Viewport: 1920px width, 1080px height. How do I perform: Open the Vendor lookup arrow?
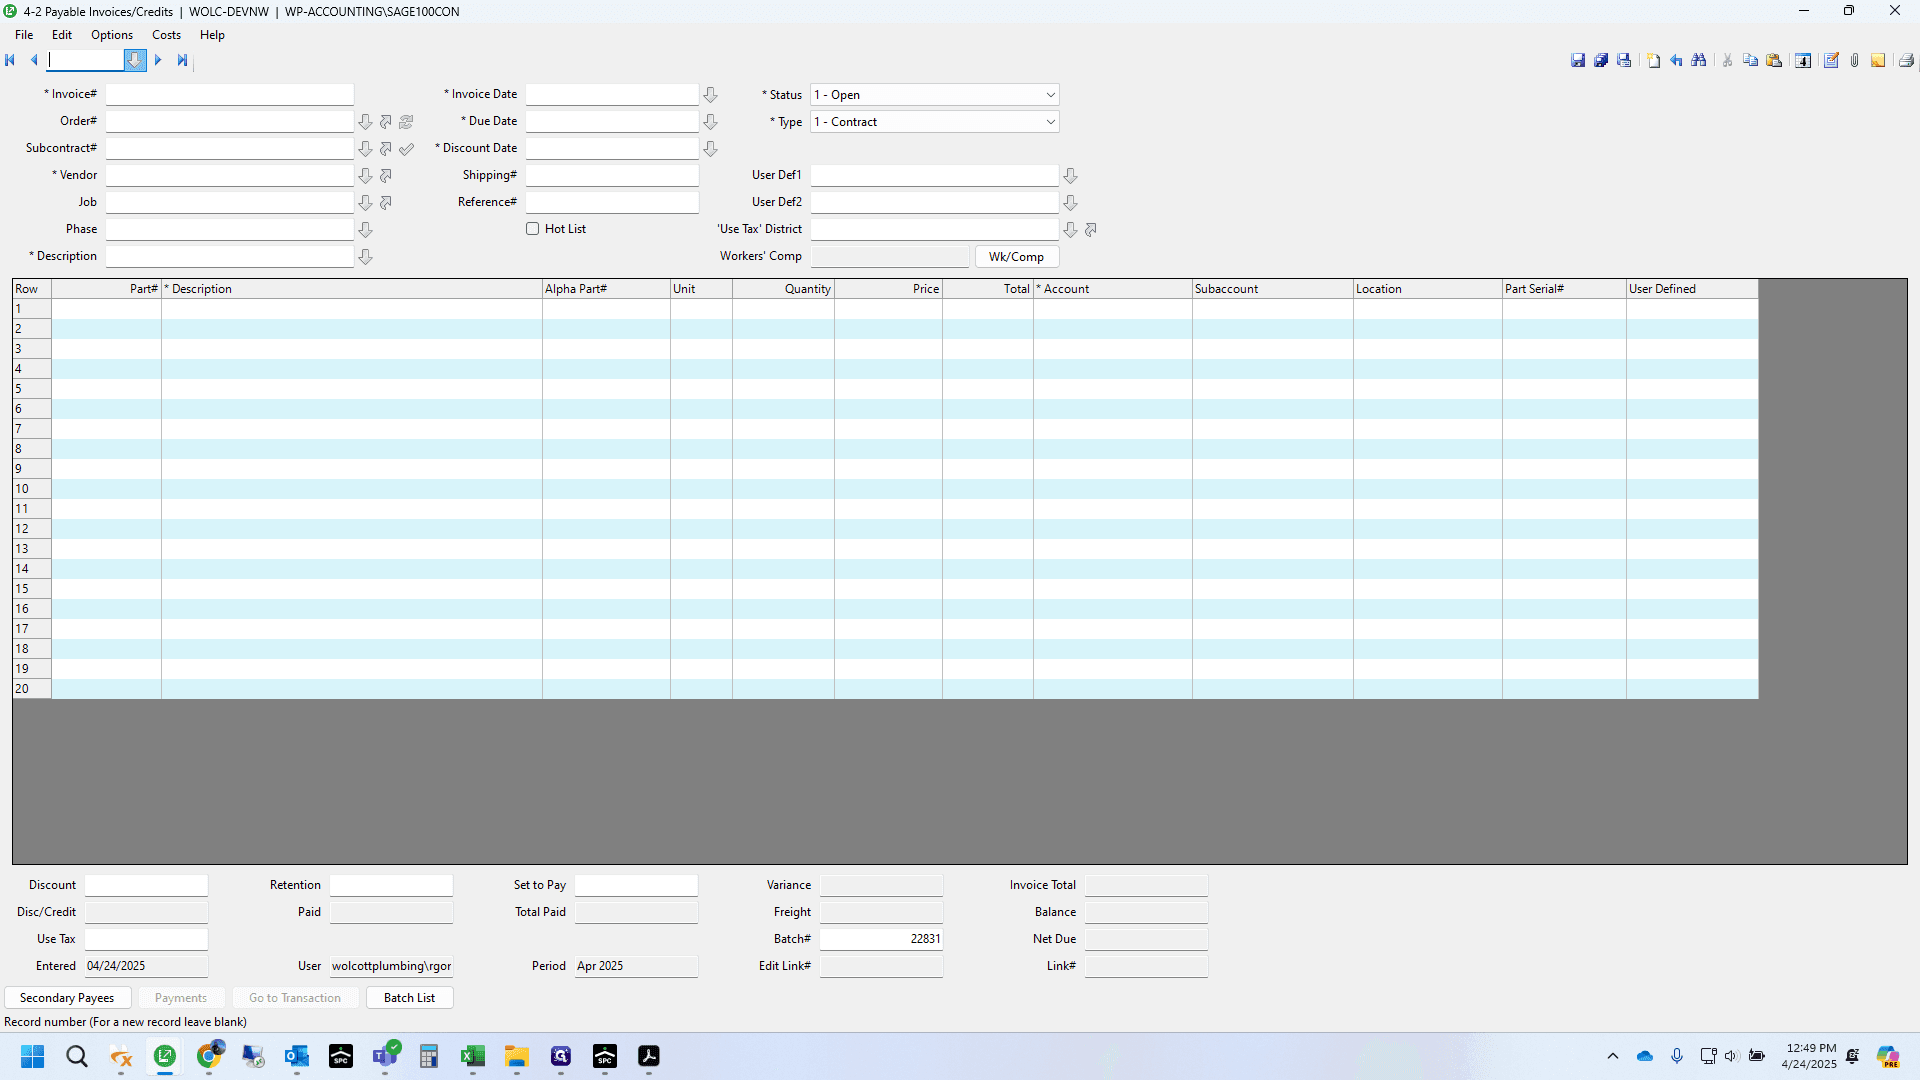[365, 176]
